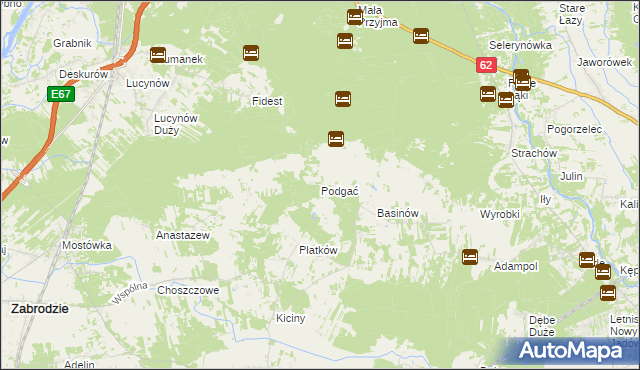Image resolution: width=640 pixels, height=370 pixels.
Task: Select the Wspólna street name
Action: click(x=129, y=293)
